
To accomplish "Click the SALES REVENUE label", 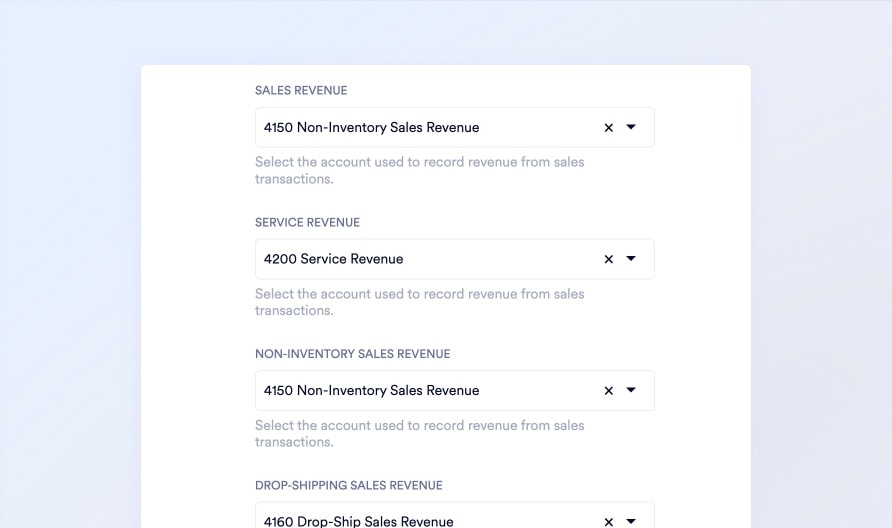I will click(x=301, y=90).
